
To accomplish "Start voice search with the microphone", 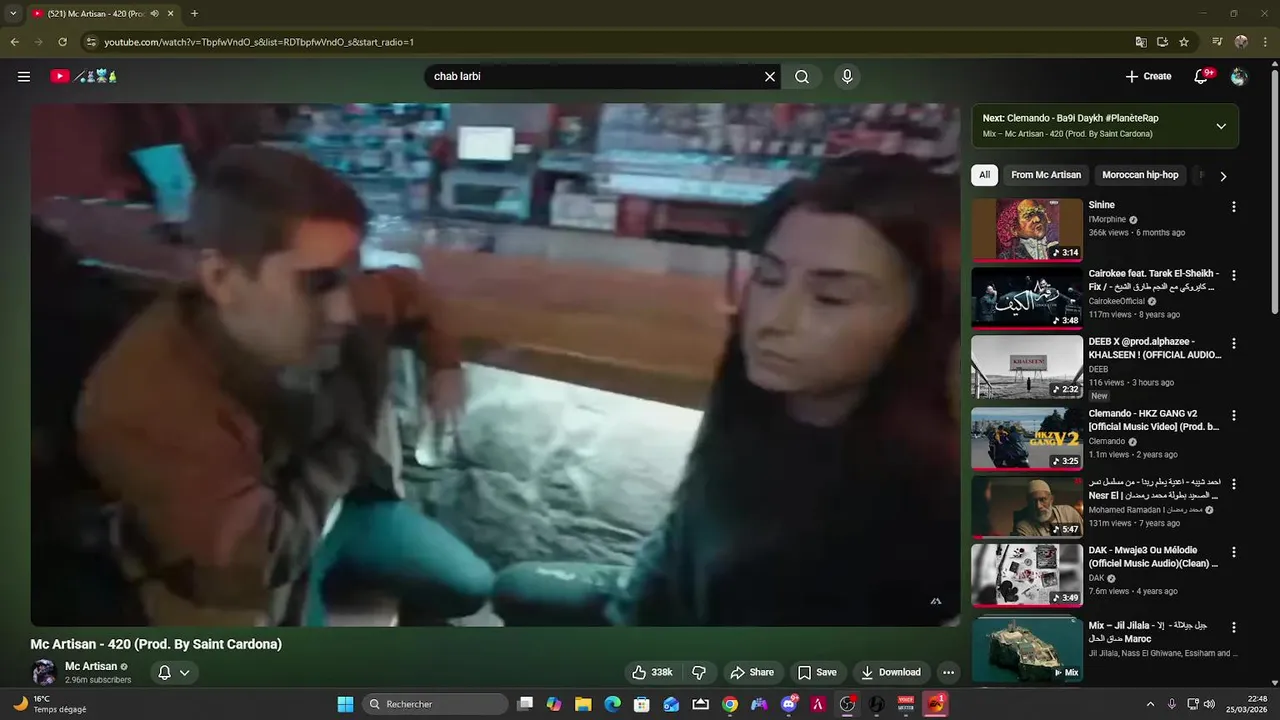I will [847, 76].
